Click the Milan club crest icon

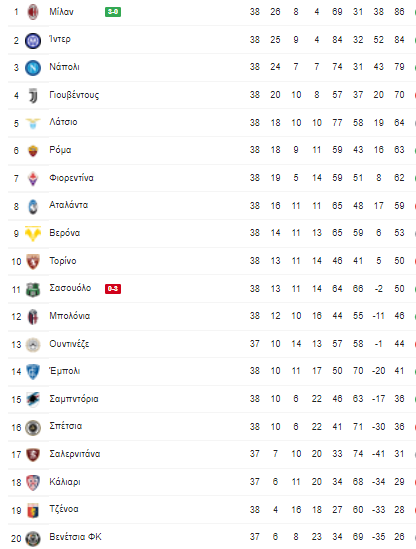pyautogui.click(x=33, y=12)
